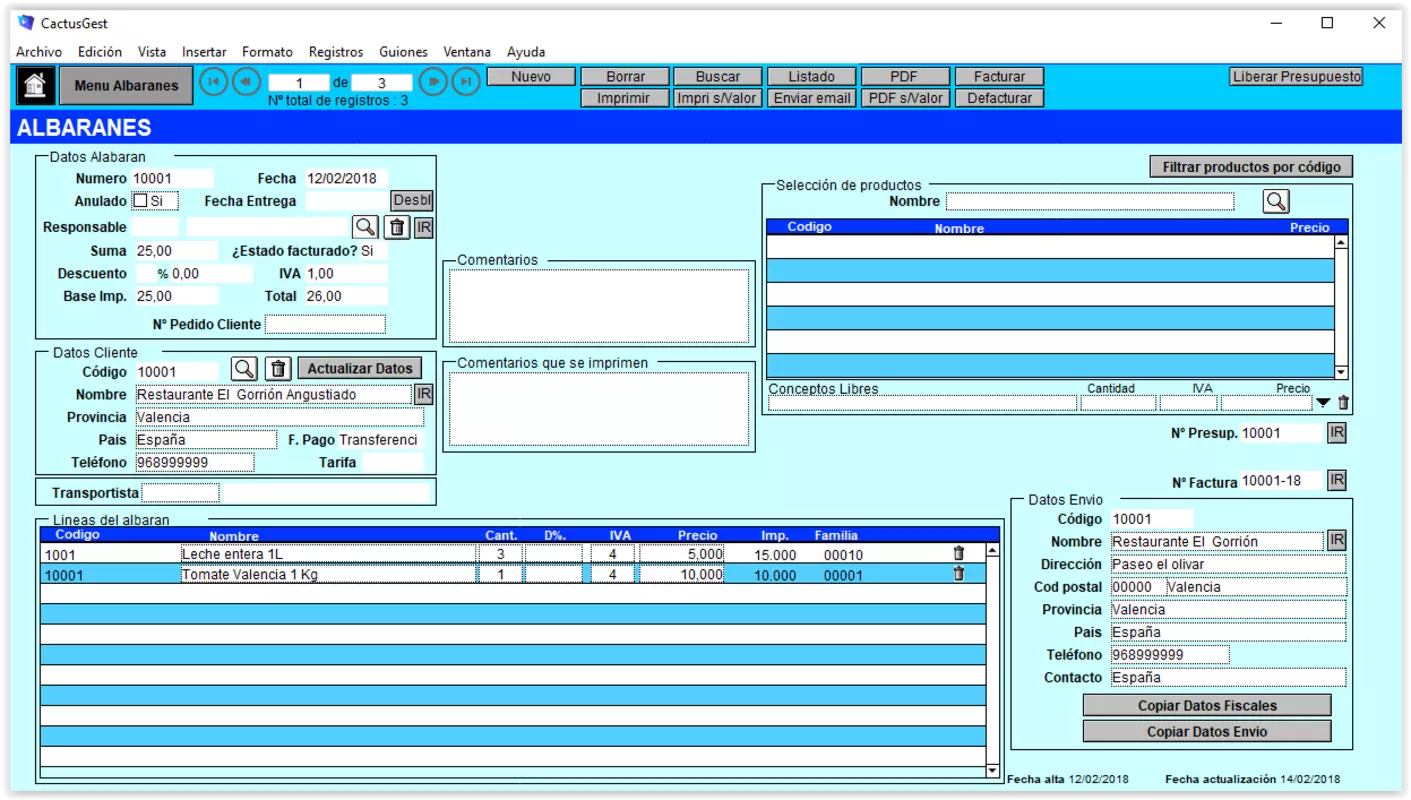
Task: Search client with Código magnifier icon
Action: pos(245,369)
